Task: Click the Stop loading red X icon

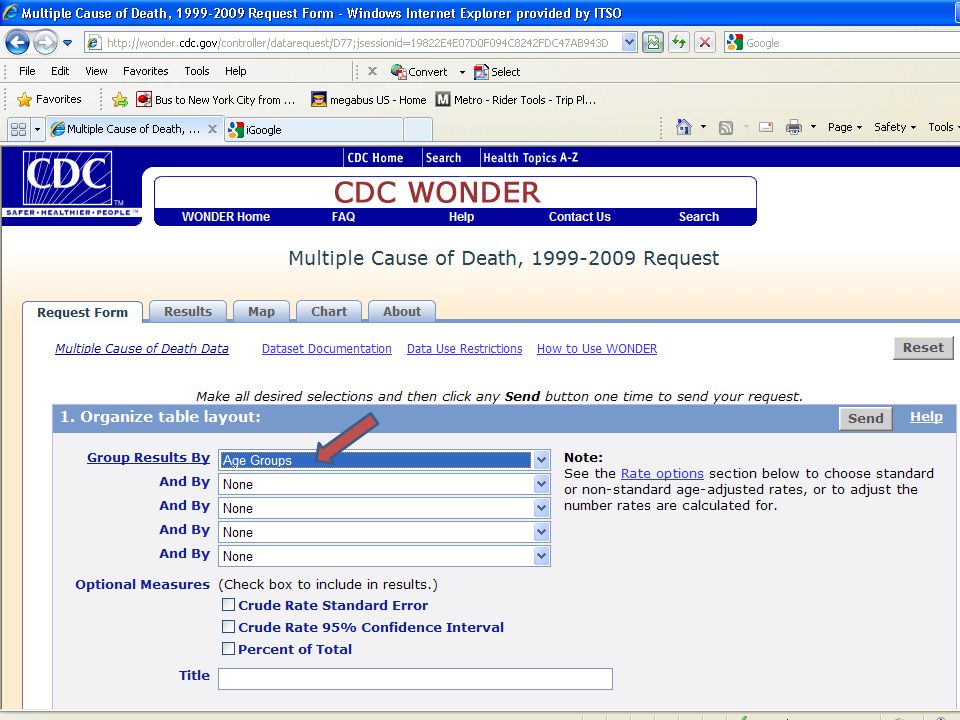Action: (x=705, y=42)
